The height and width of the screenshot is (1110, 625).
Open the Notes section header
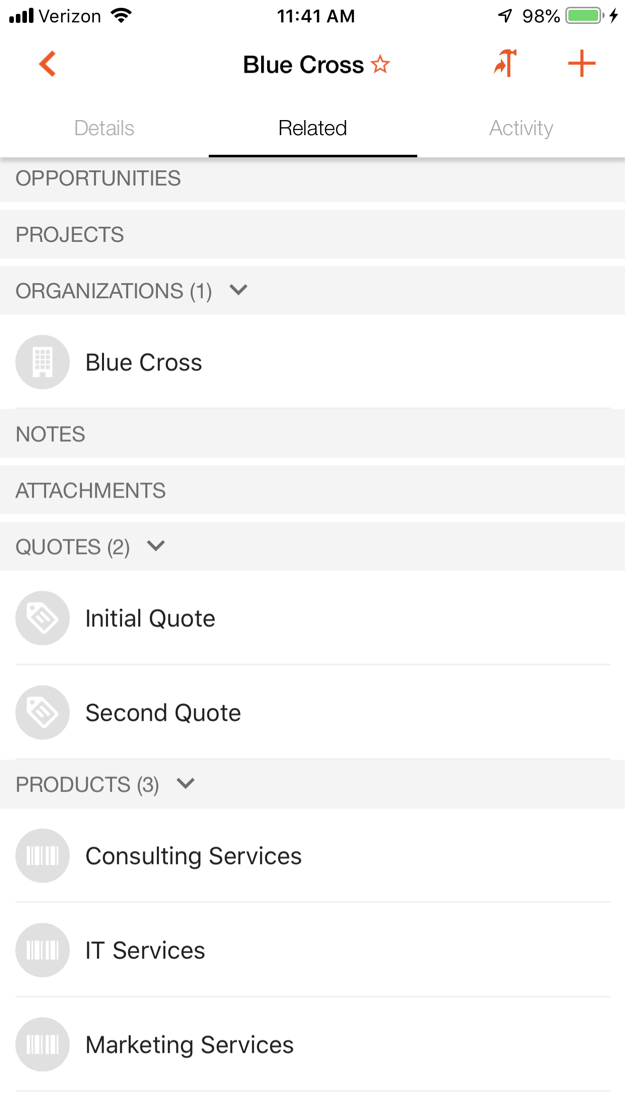click(50, 434)
